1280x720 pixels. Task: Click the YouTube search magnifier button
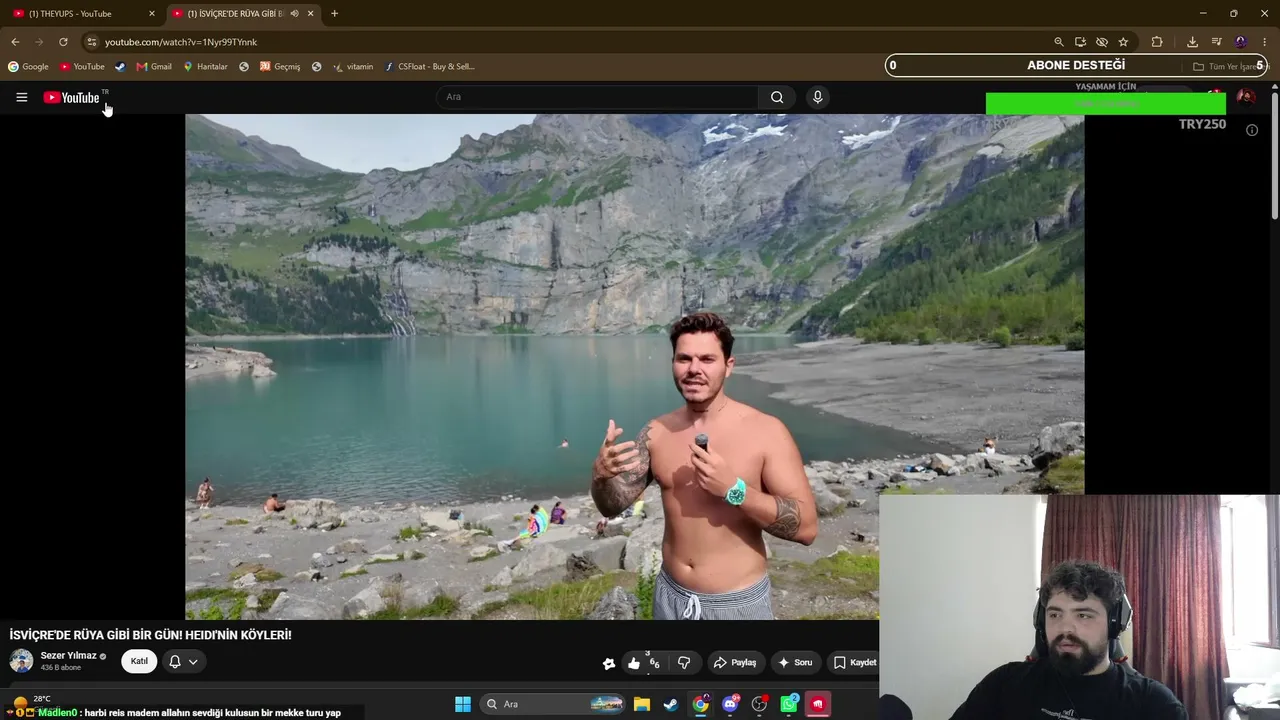pos(777,97)
